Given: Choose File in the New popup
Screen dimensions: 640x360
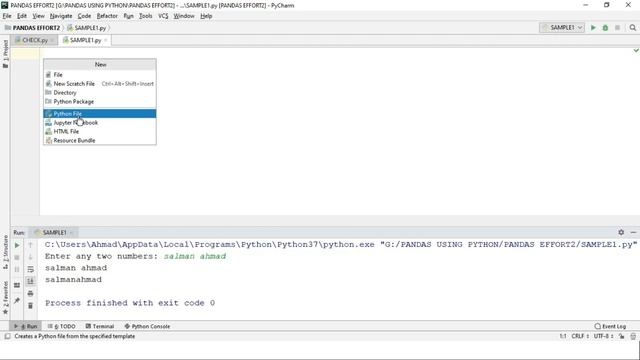Looking at the screenshot, I should (x=100, y=75).
